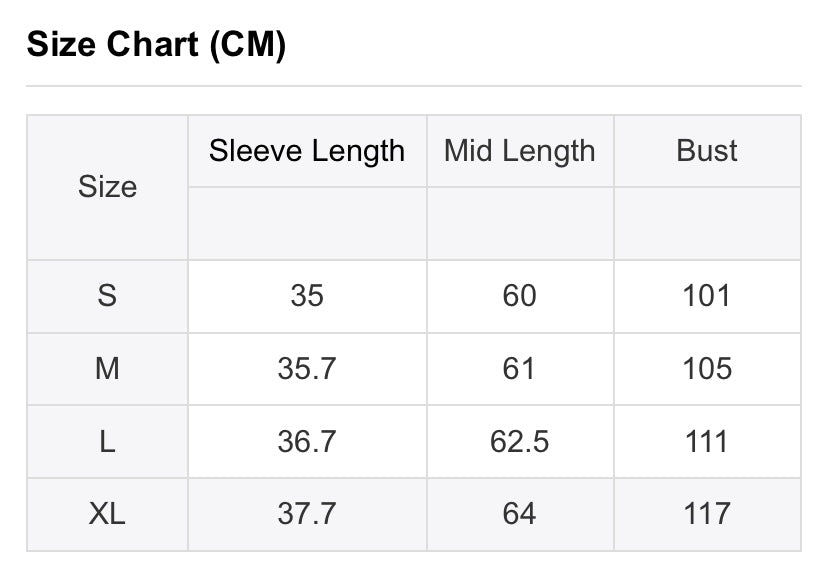This screenshot has width=827, height=572.
Task: Click mid length value 60
Action: point(520,295)
